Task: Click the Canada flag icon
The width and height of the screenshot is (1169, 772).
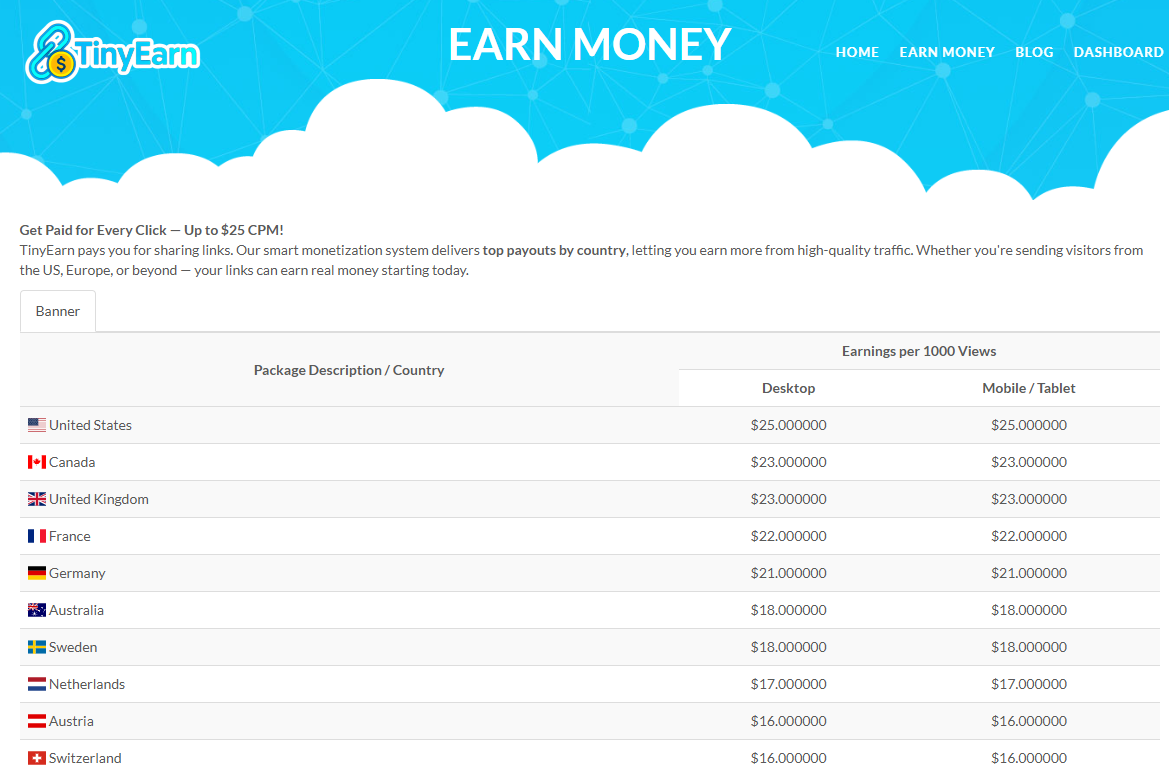Action: point(37,462)
